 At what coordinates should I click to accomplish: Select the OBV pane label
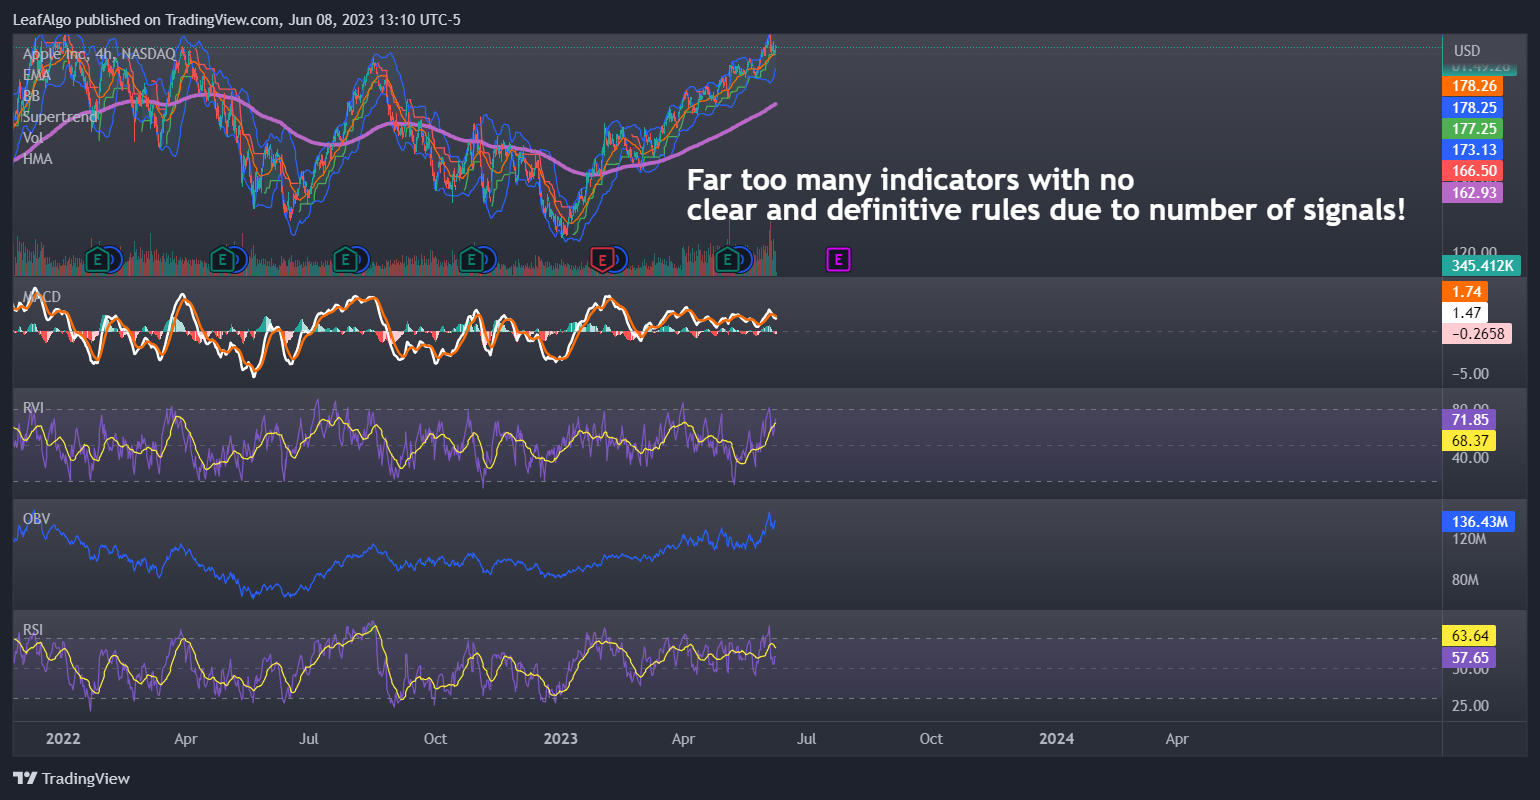click(36, 518)
